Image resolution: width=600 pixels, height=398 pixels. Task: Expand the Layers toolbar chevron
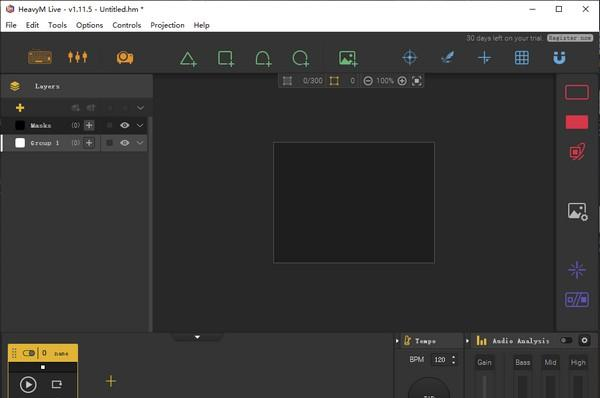(x=140, y=108)
